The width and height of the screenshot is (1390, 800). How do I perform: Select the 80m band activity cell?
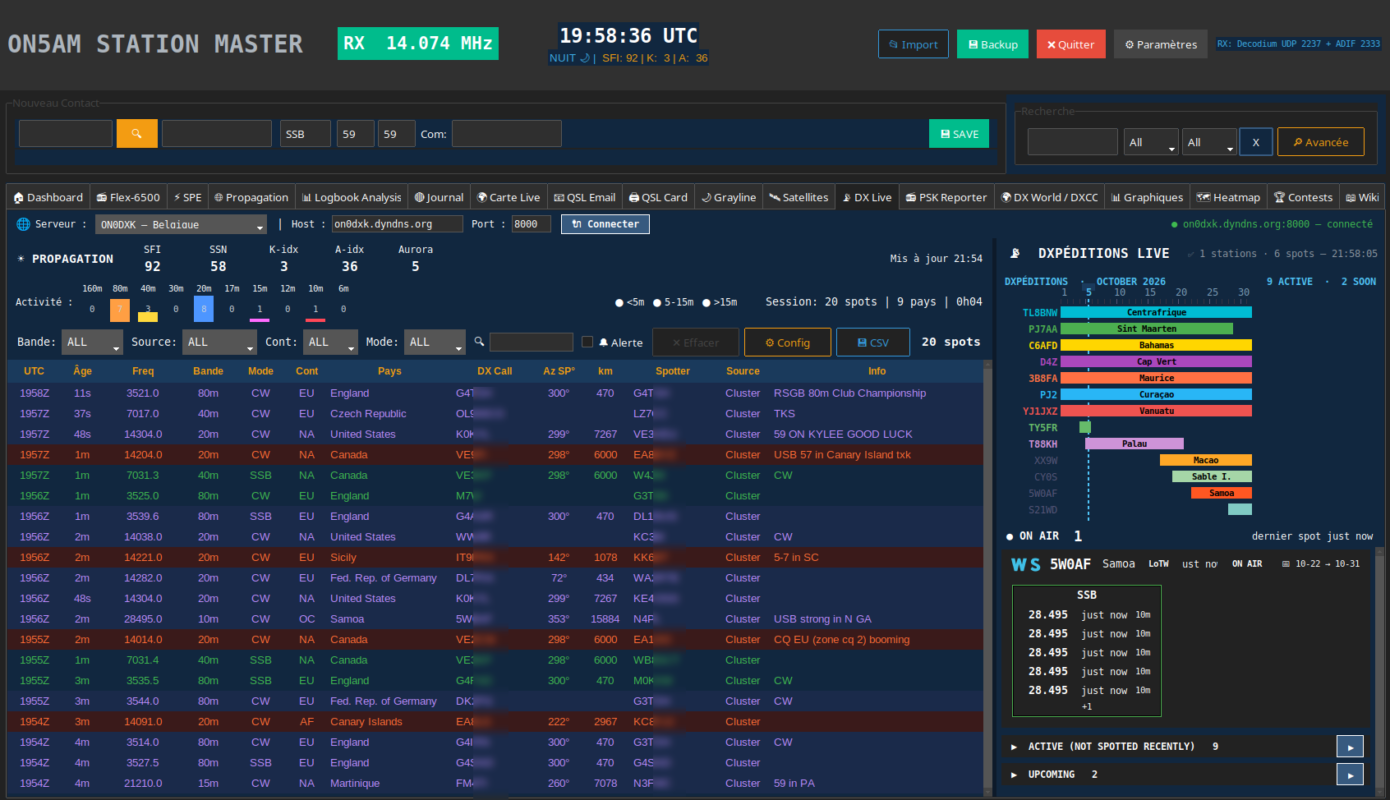120,309
